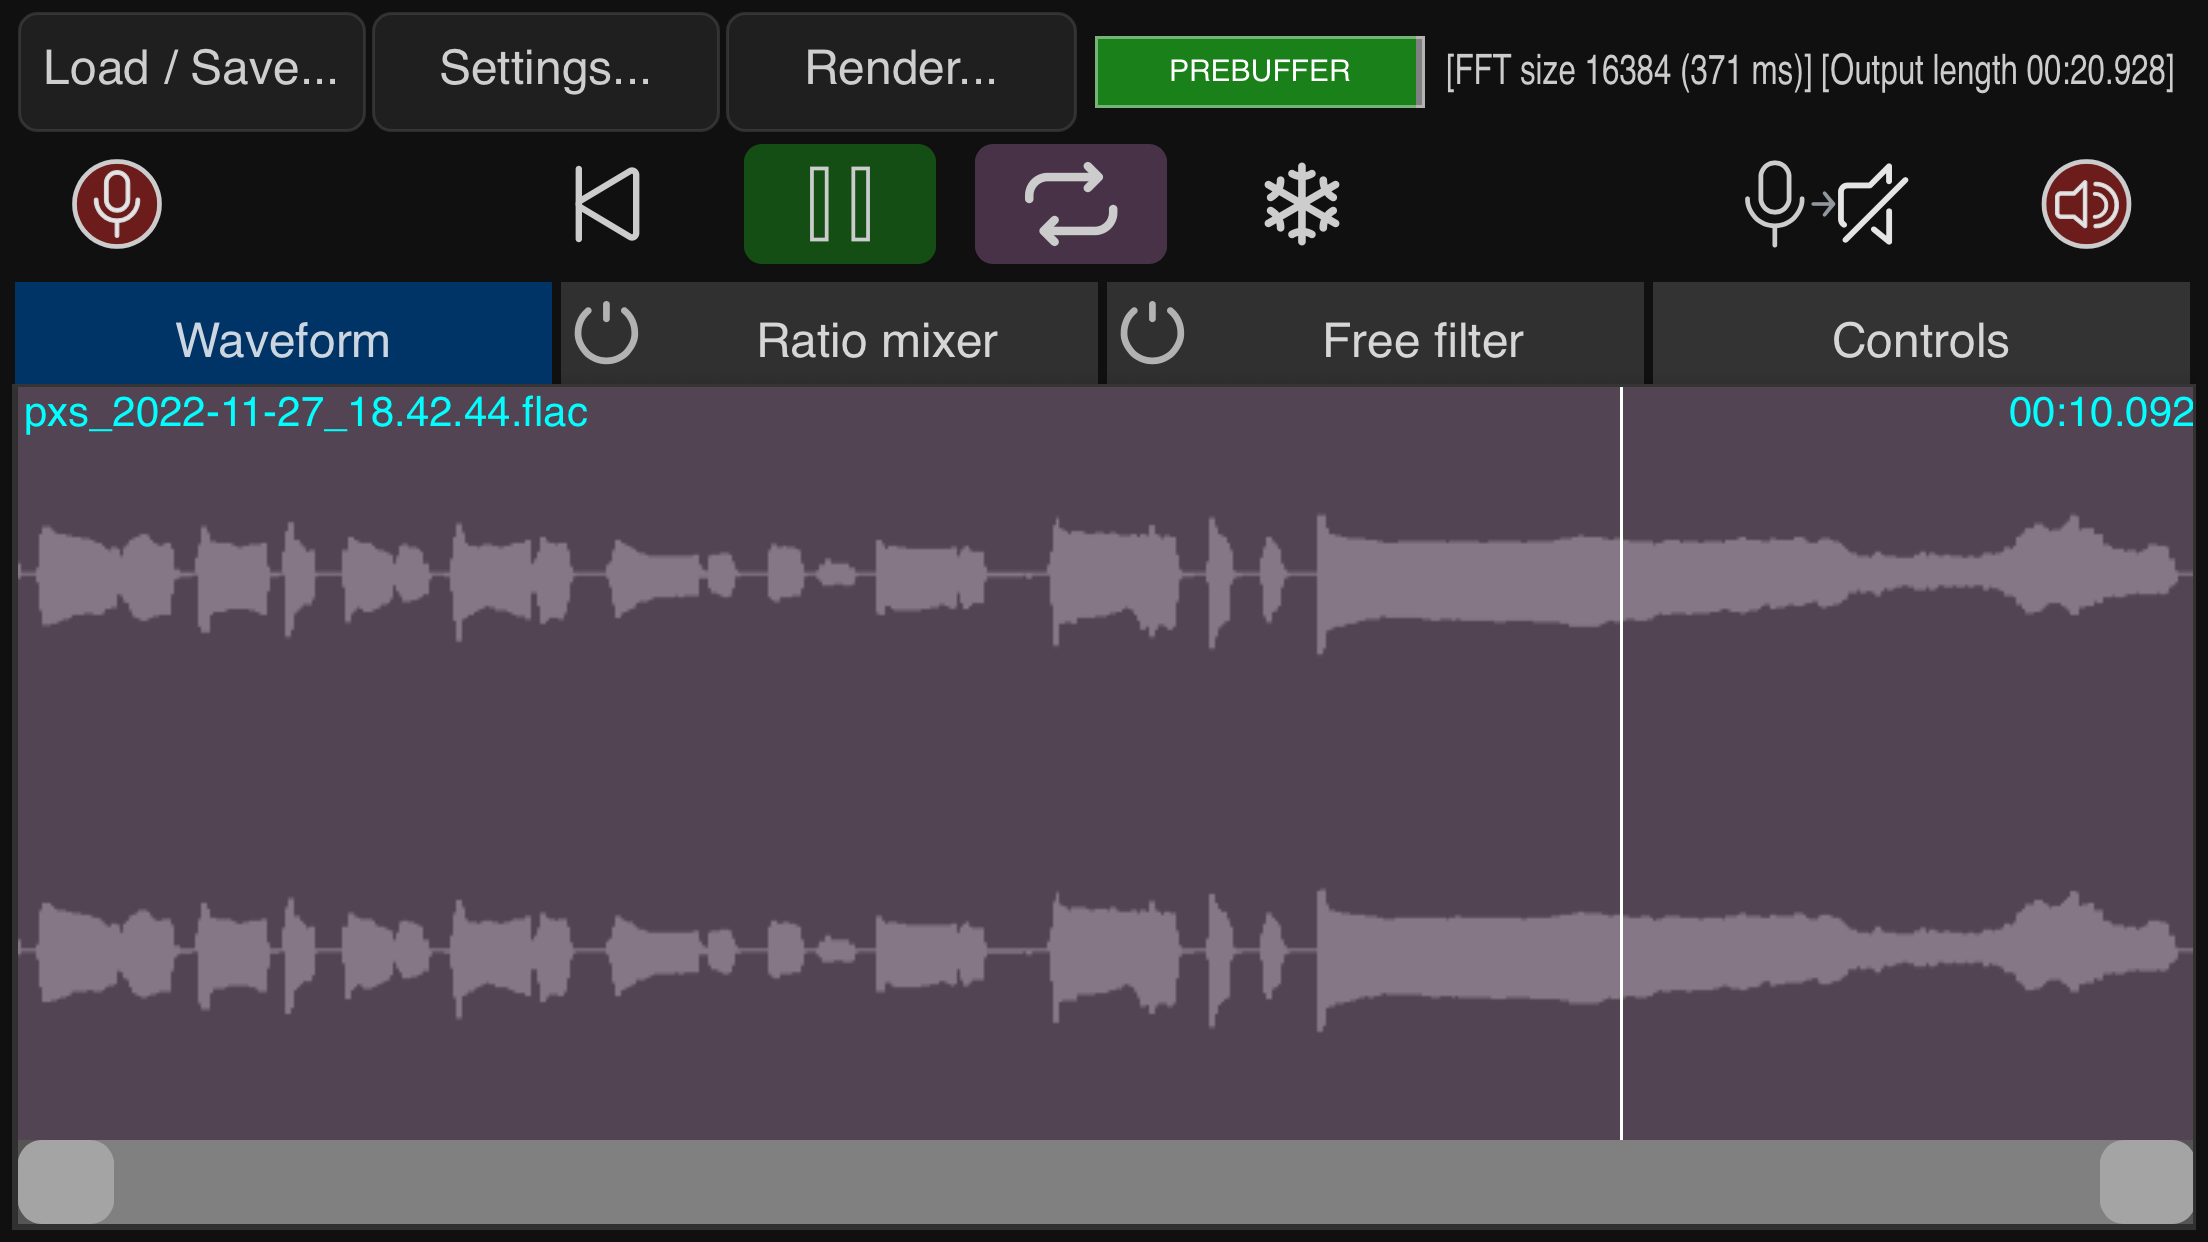Pause playback with the green button
This screenshot has height=1242, width=2208.
pos(840,204)
